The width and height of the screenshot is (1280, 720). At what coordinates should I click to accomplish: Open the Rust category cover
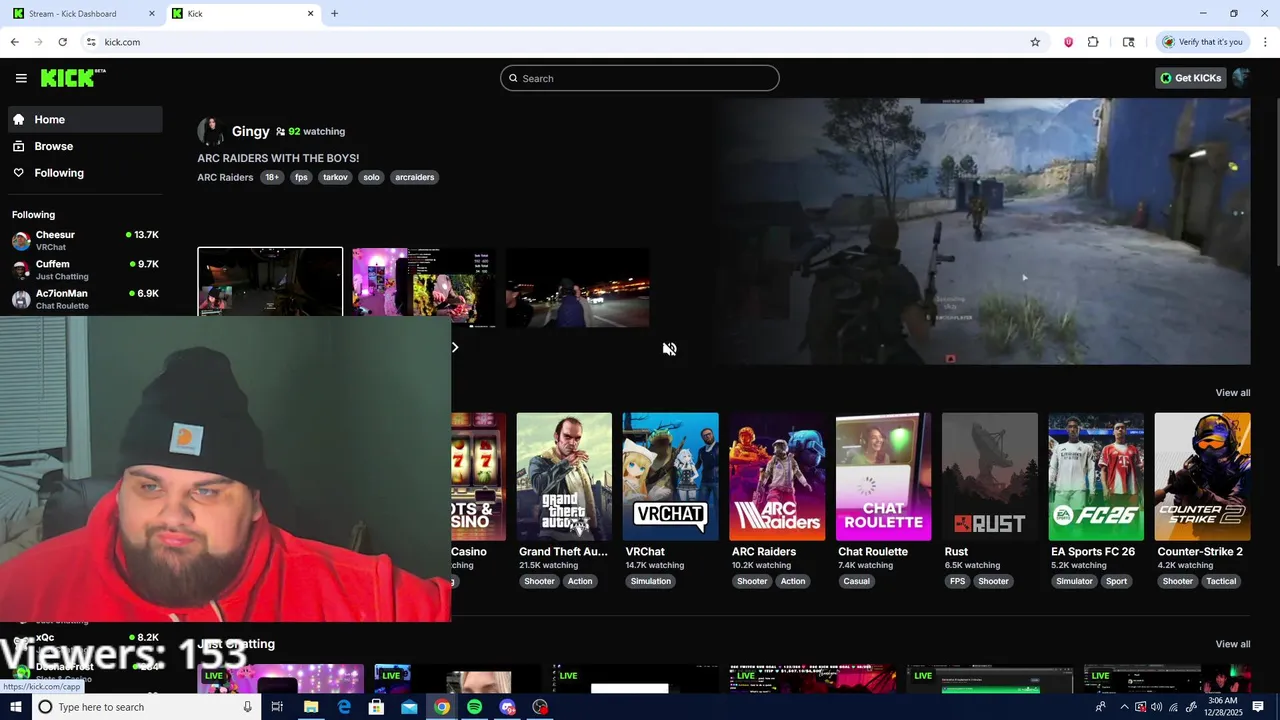(990, 477)
